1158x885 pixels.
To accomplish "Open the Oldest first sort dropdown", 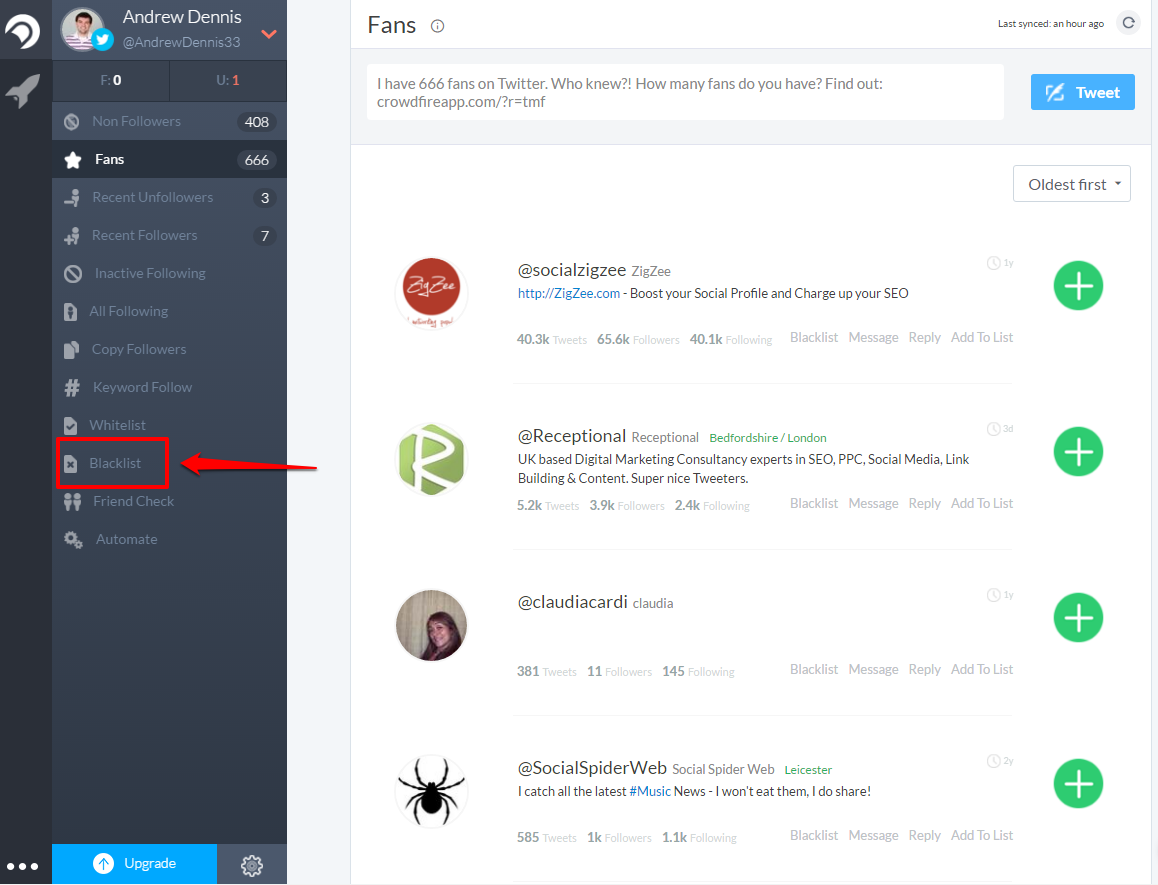I will tap(1072, 184).
